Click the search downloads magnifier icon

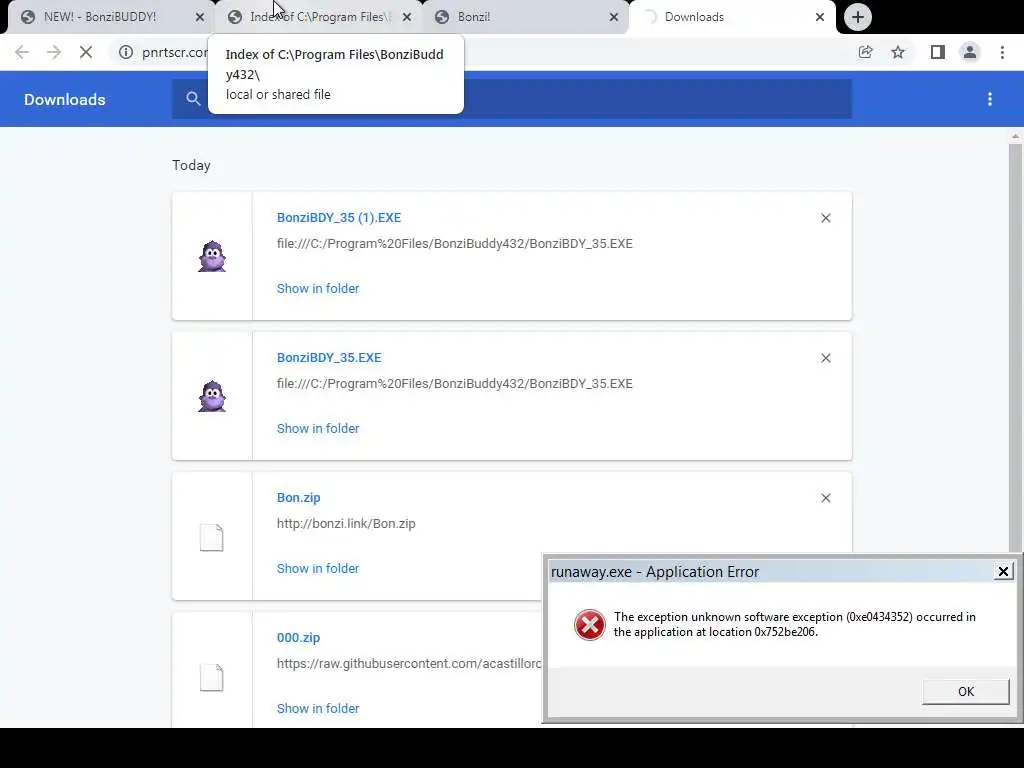(x=193, y=99)
